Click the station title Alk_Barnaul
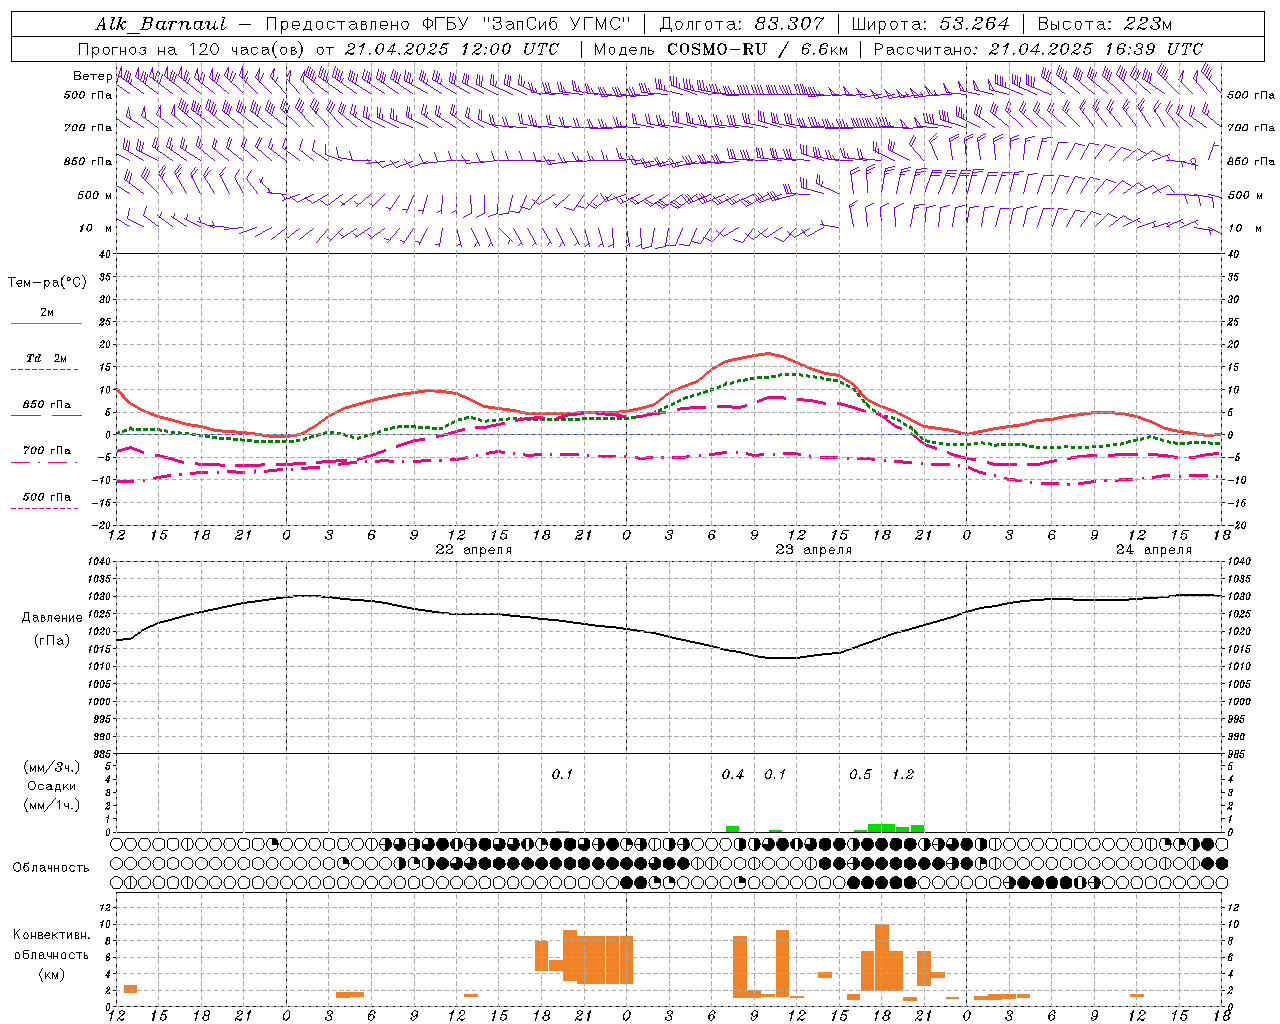Image resolution: width=1280 pixels, height=1024 pixels. pyautogui.click(x=161, y=24)
